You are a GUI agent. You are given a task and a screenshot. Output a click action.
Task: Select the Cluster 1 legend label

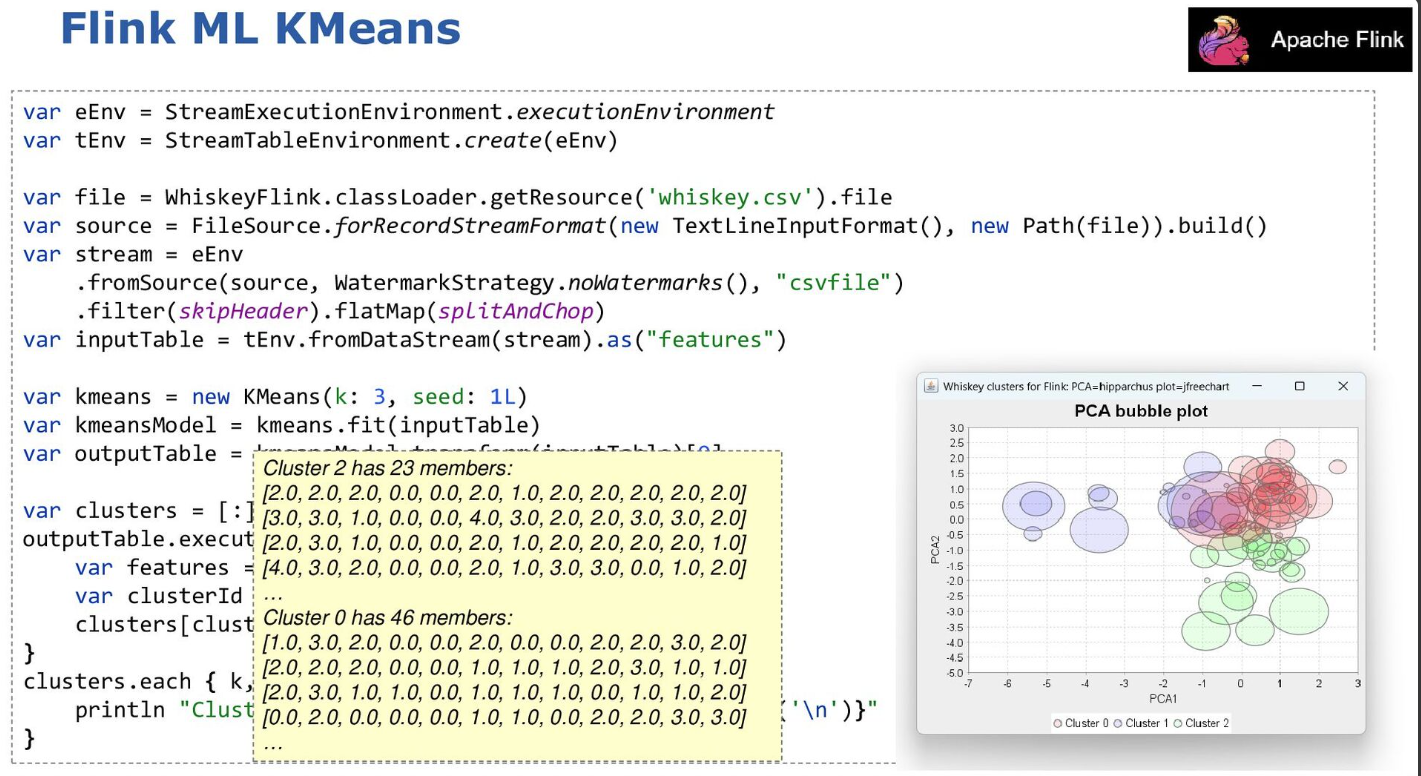[x=1146, y=723]
